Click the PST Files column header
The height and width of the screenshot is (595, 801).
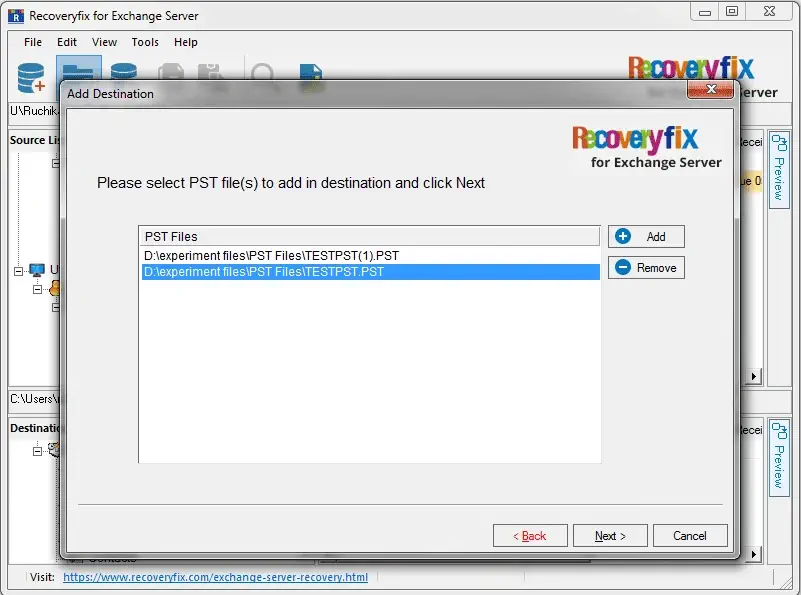[369, 236]
